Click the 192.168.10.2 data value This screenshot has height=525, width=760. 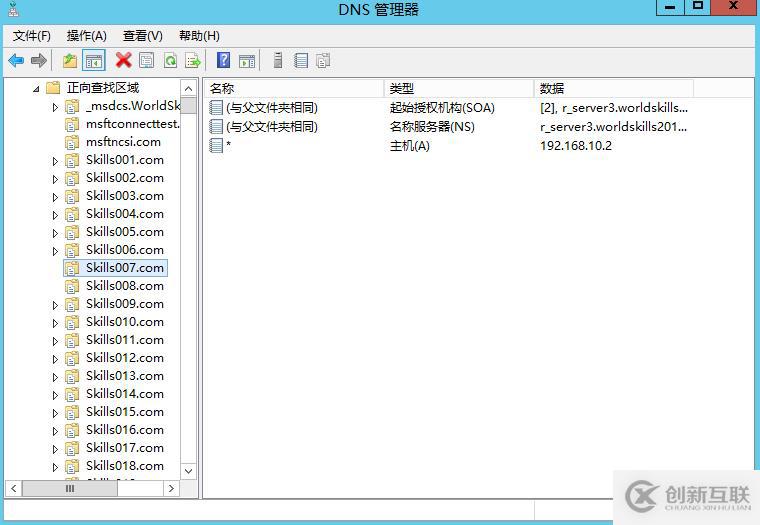[x=576, y=145]
